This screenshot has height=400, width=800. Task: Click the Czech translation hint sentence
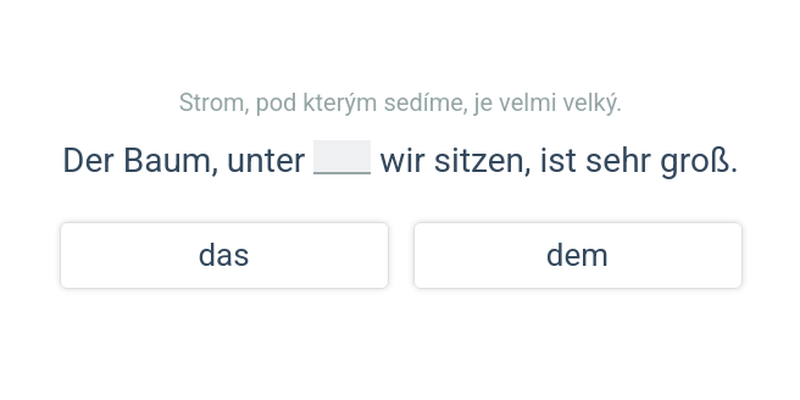[x=400, y=102]
